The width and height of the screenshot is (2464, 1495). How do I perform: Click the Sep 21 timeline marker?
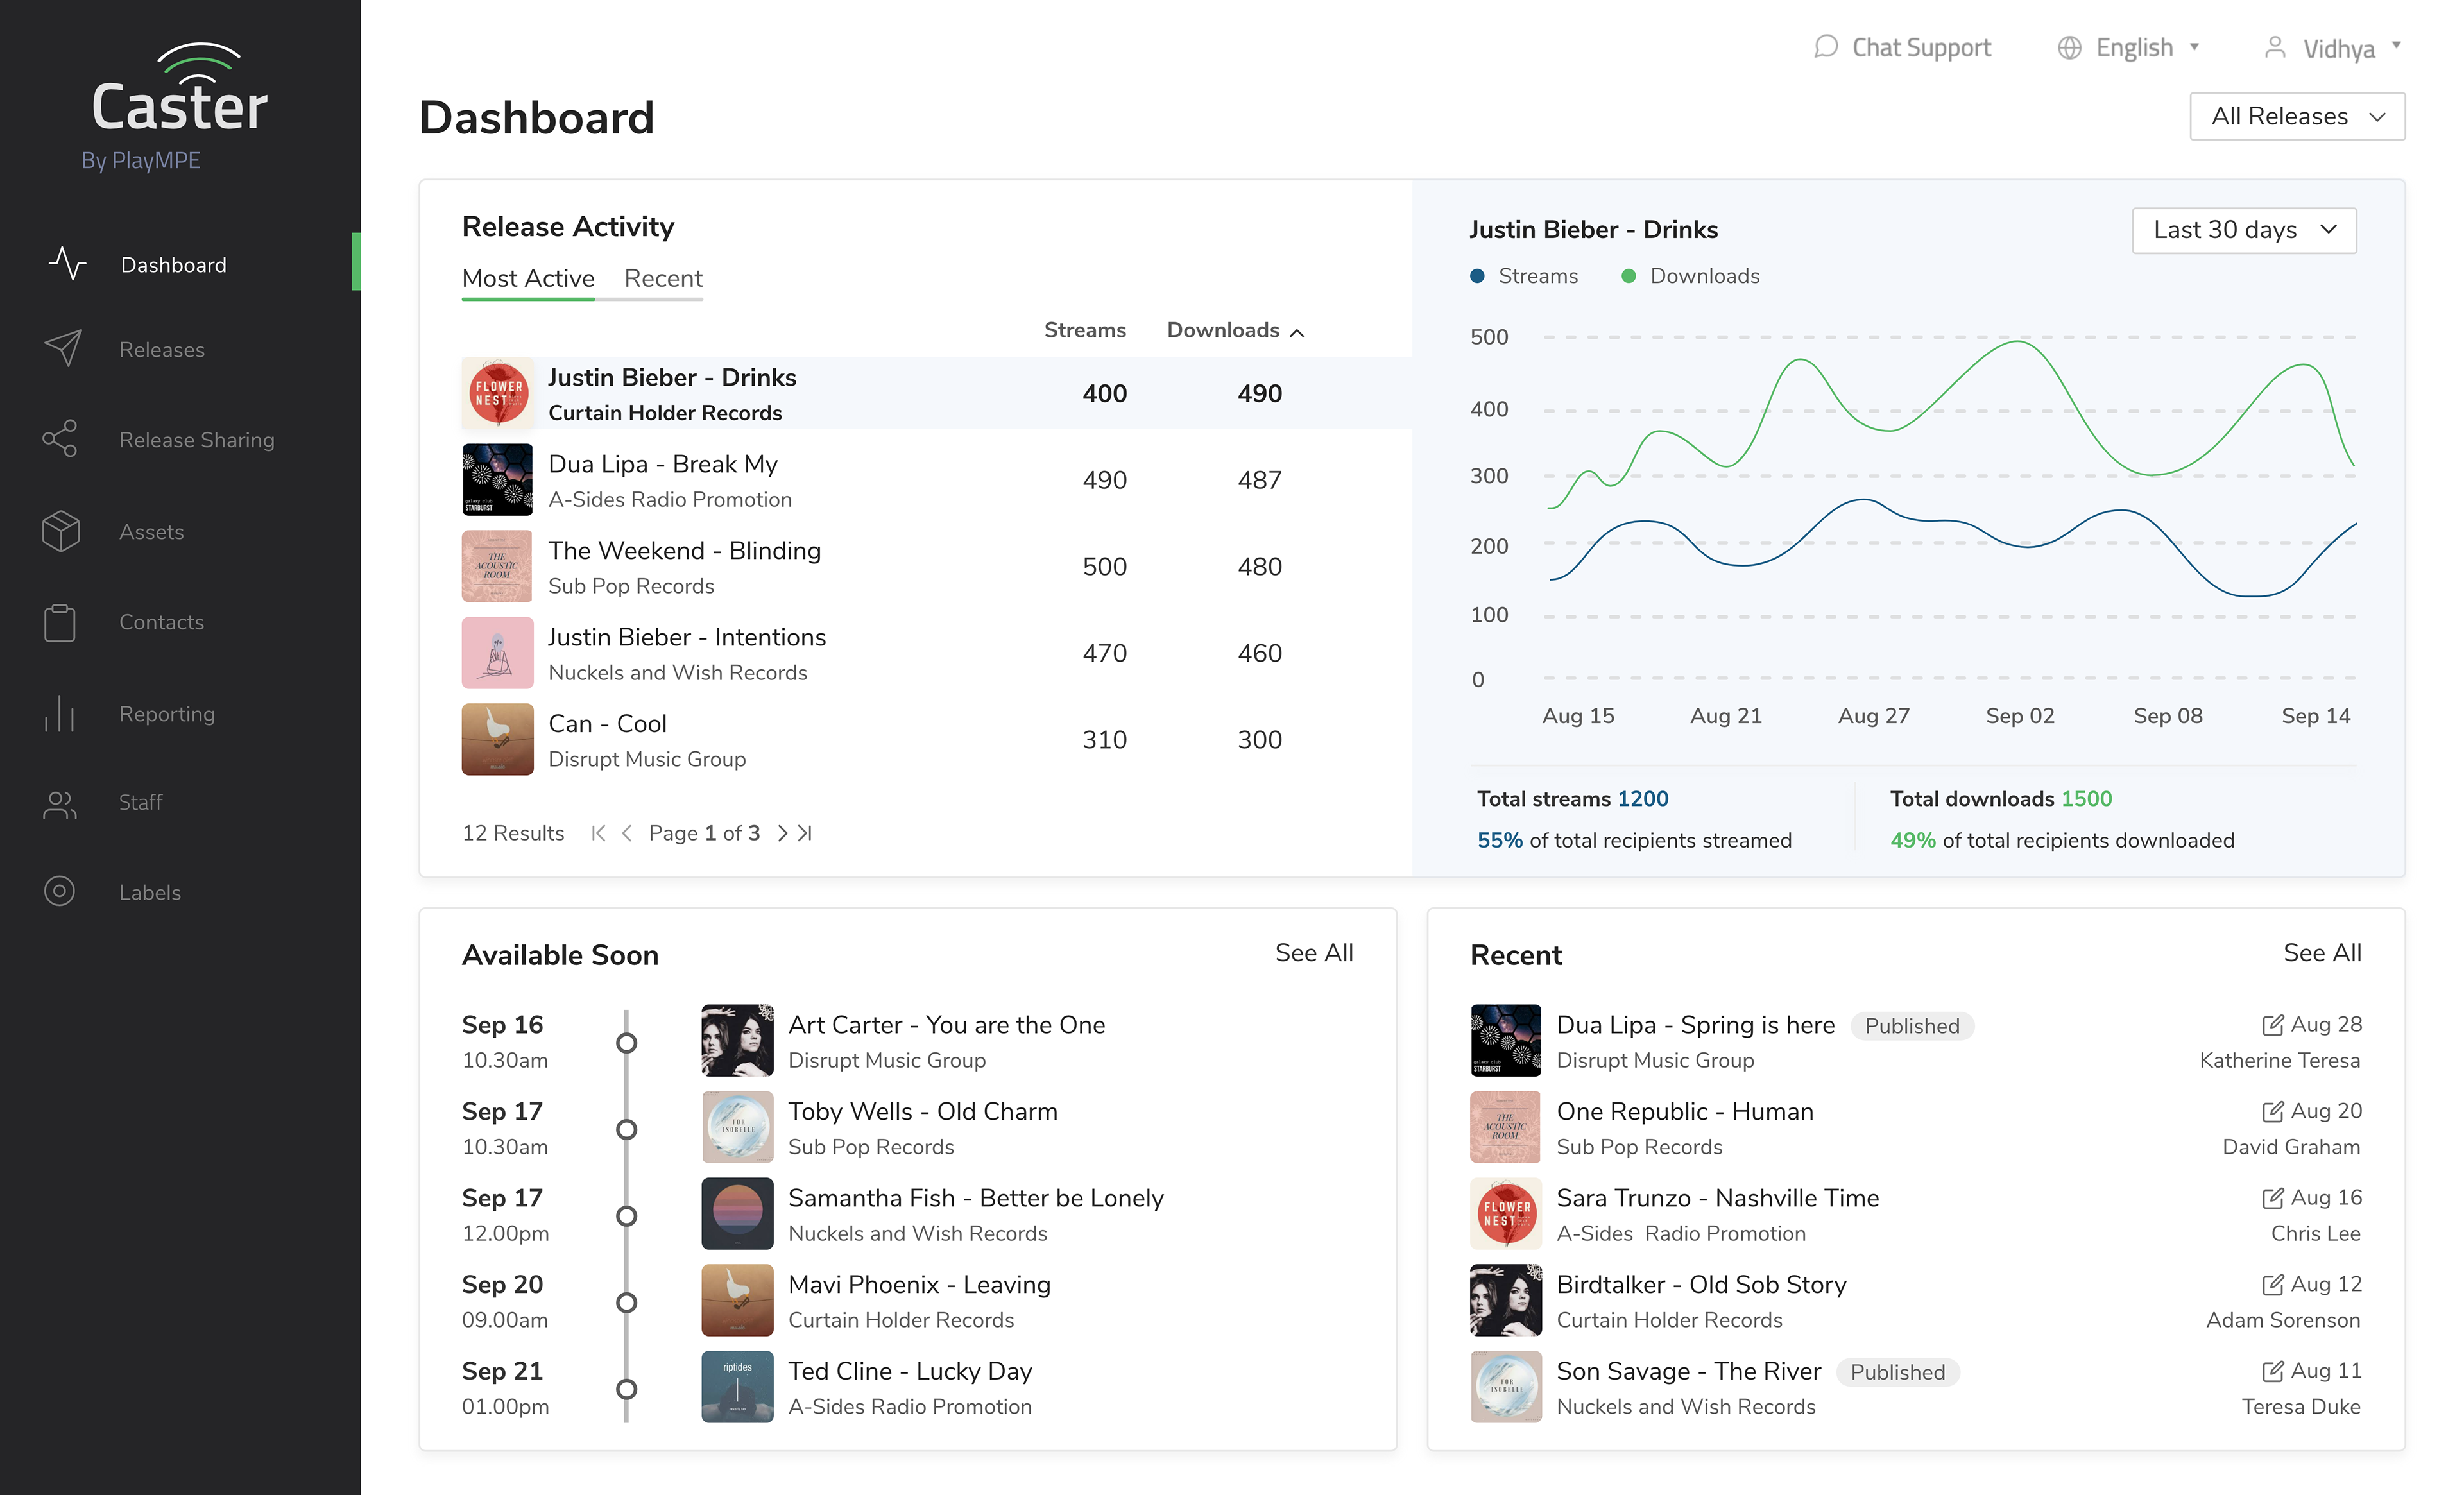[626, 1389]
